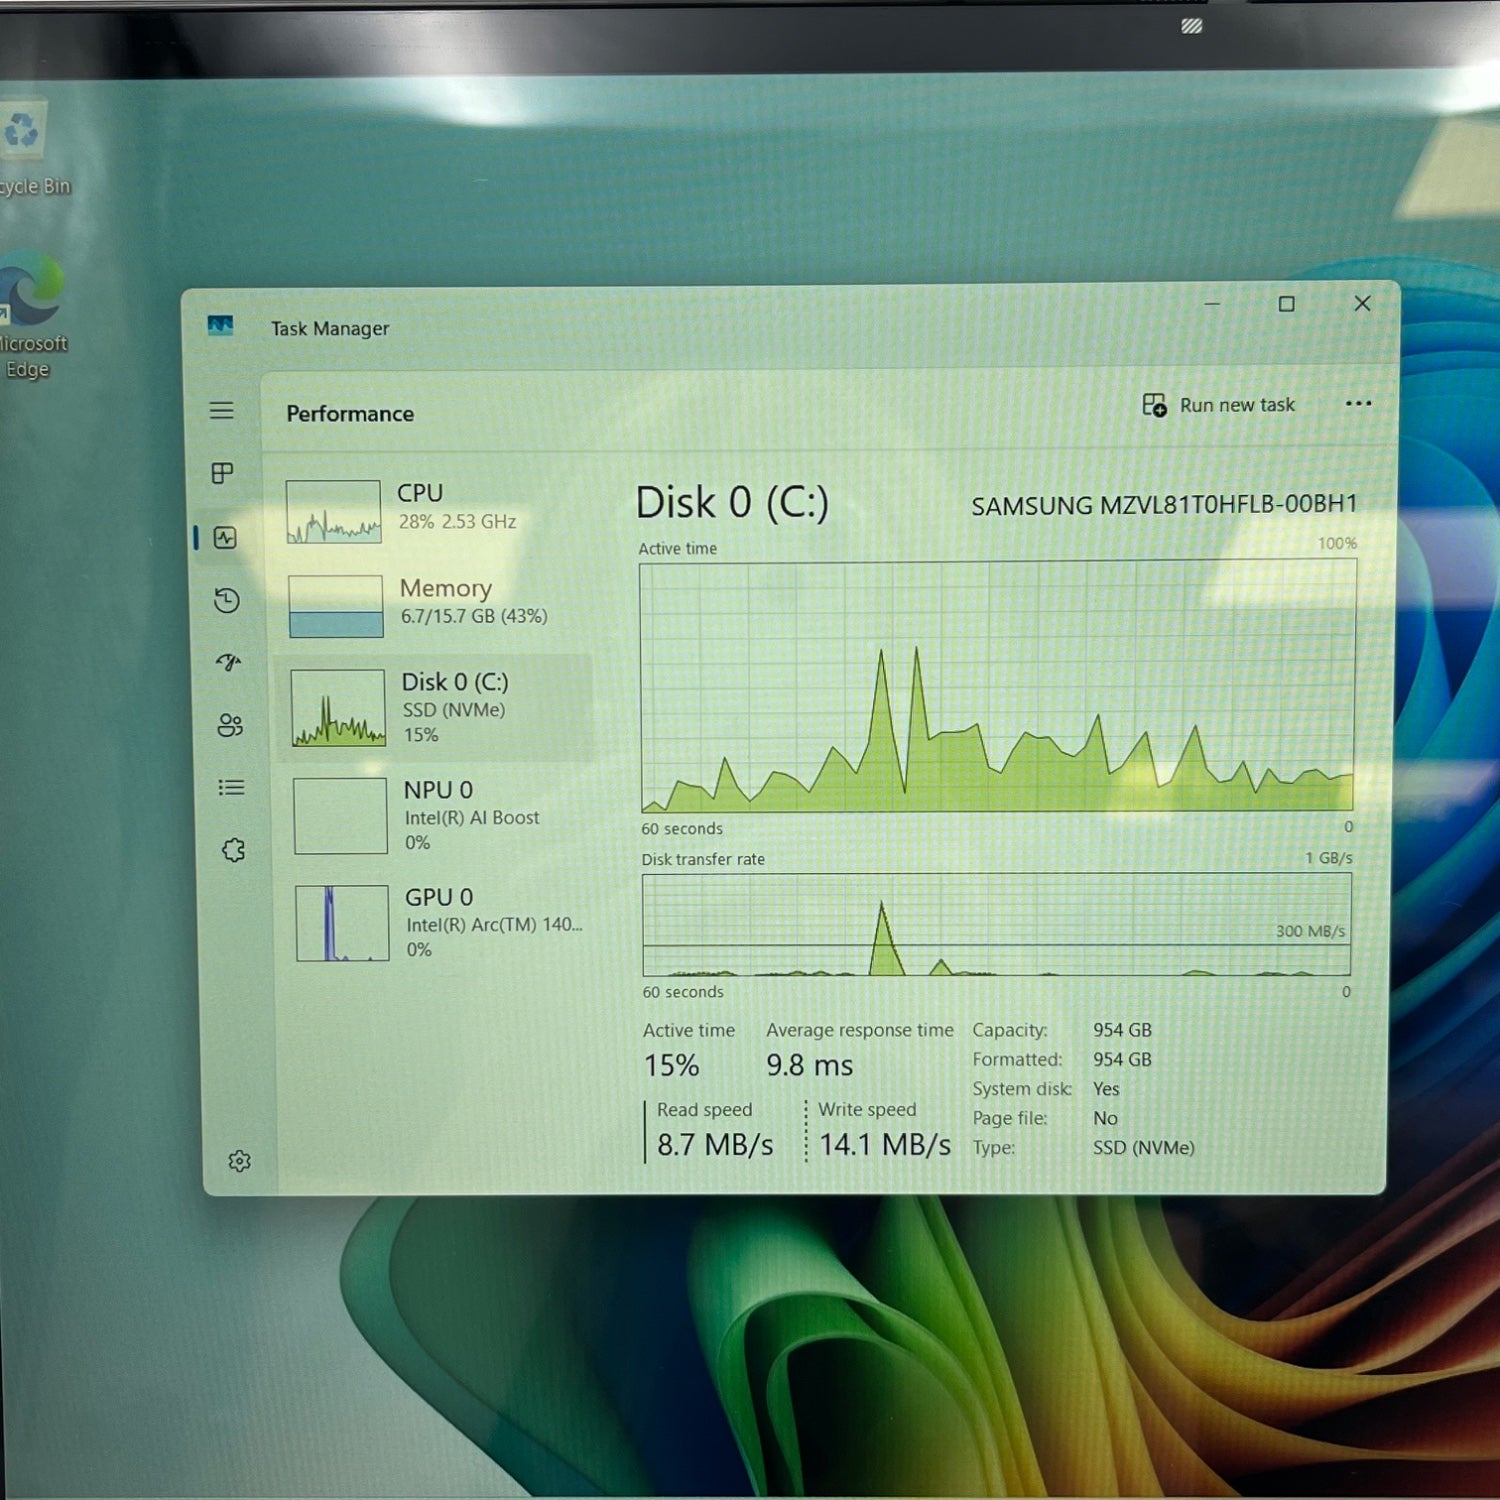Click the 14.1 MB/s write speed value
This screenshot has width=1500, height=1500.
(x=885, y=1145)
